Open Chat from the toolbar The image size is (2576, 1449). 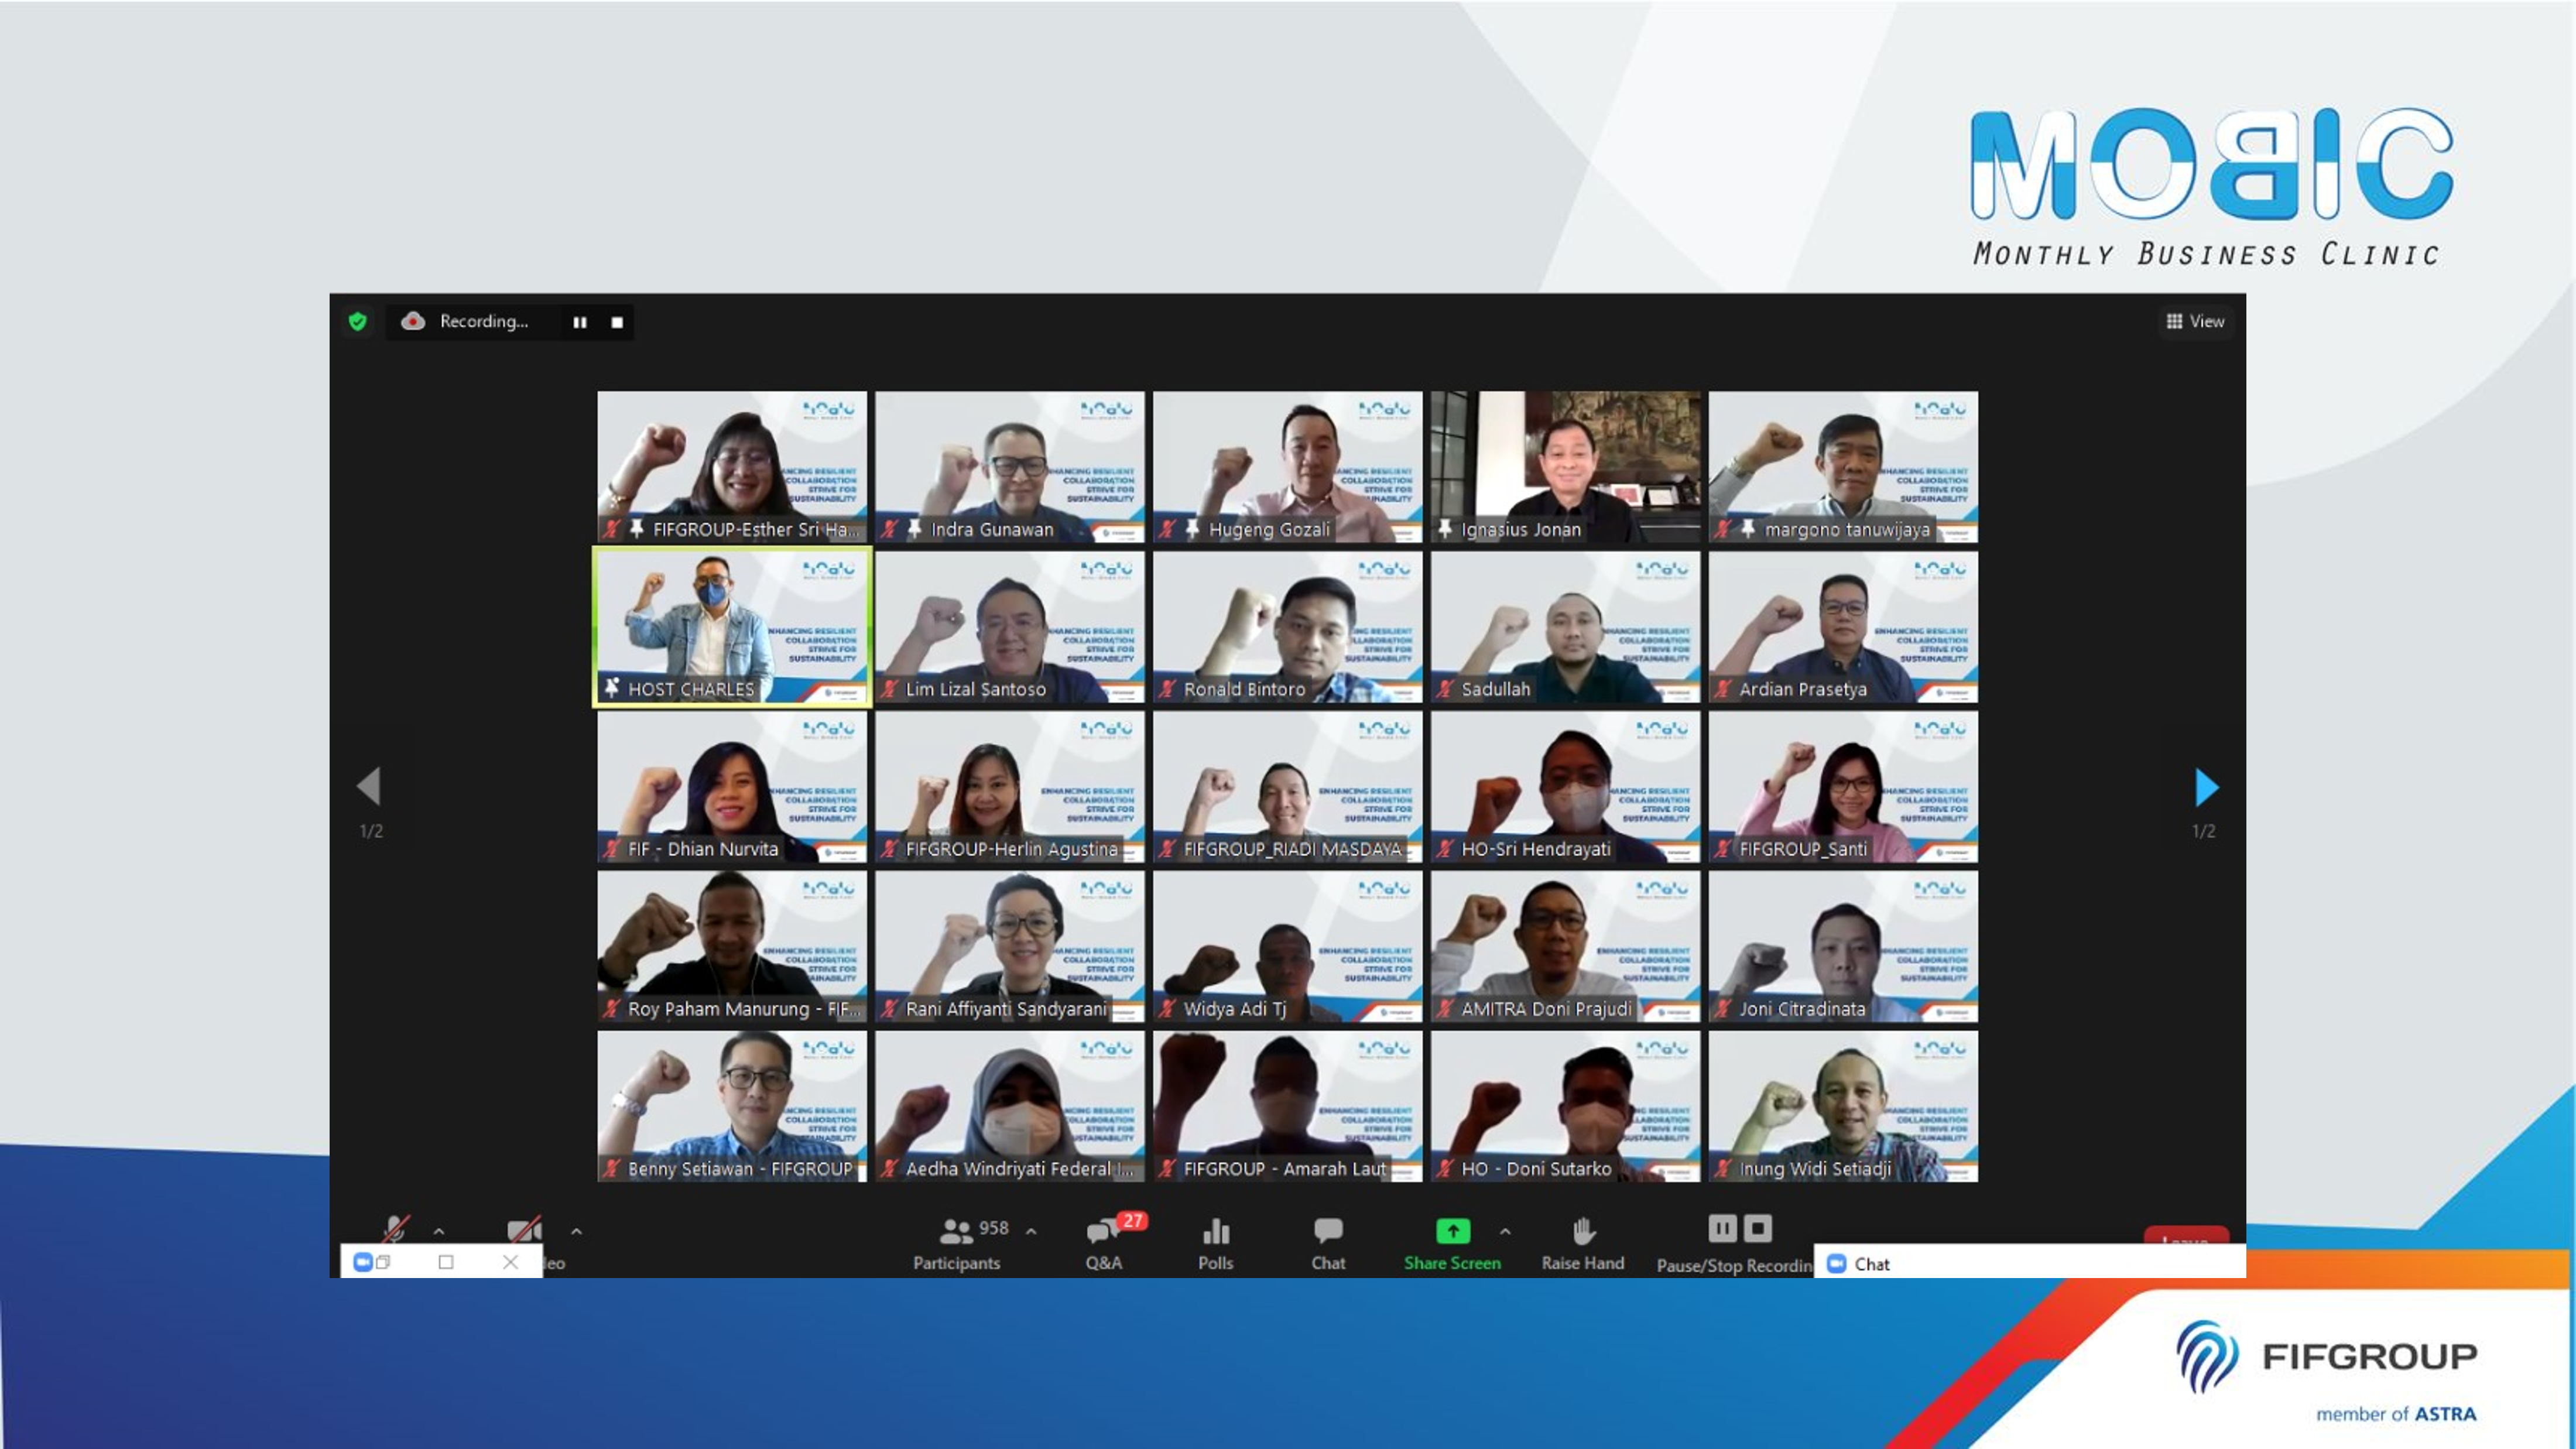click(1328, 1244)
